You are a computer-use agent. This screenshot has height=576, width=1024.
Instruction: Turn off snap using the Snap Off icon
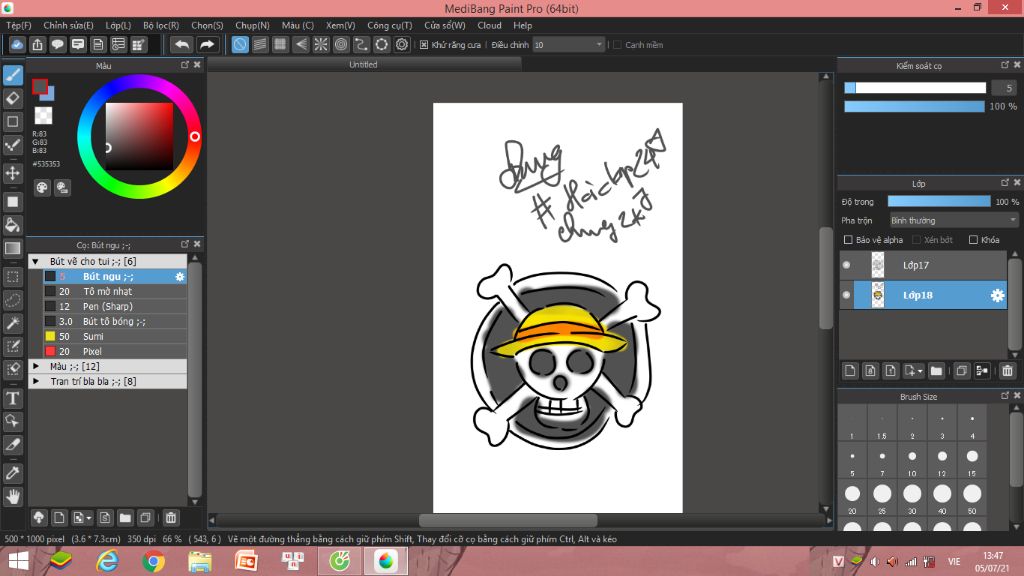(240, 44)
